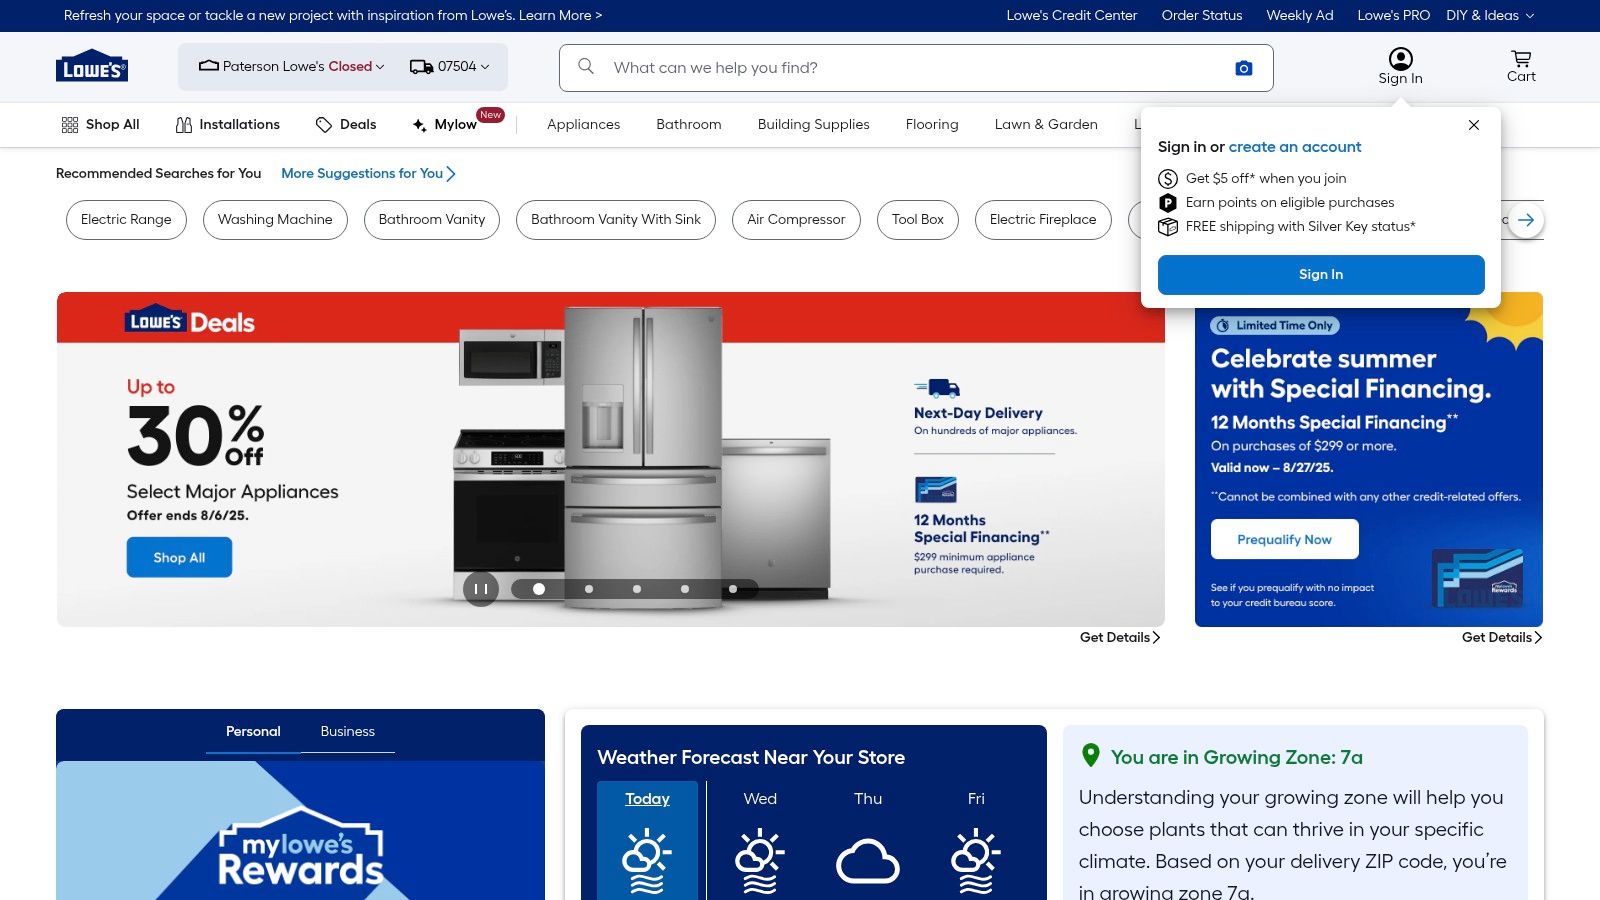The image size is (1600, 900).
Task: Click the suggestions scroll right arrow
Action: pos(1526,220)
